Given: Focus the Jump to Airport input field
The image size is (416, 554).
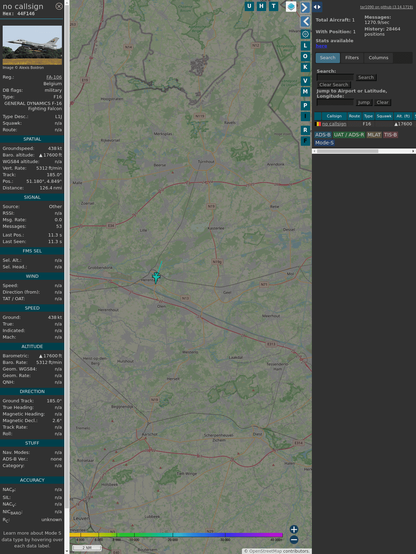Looking at the screenshot, I should click(335, 102).
